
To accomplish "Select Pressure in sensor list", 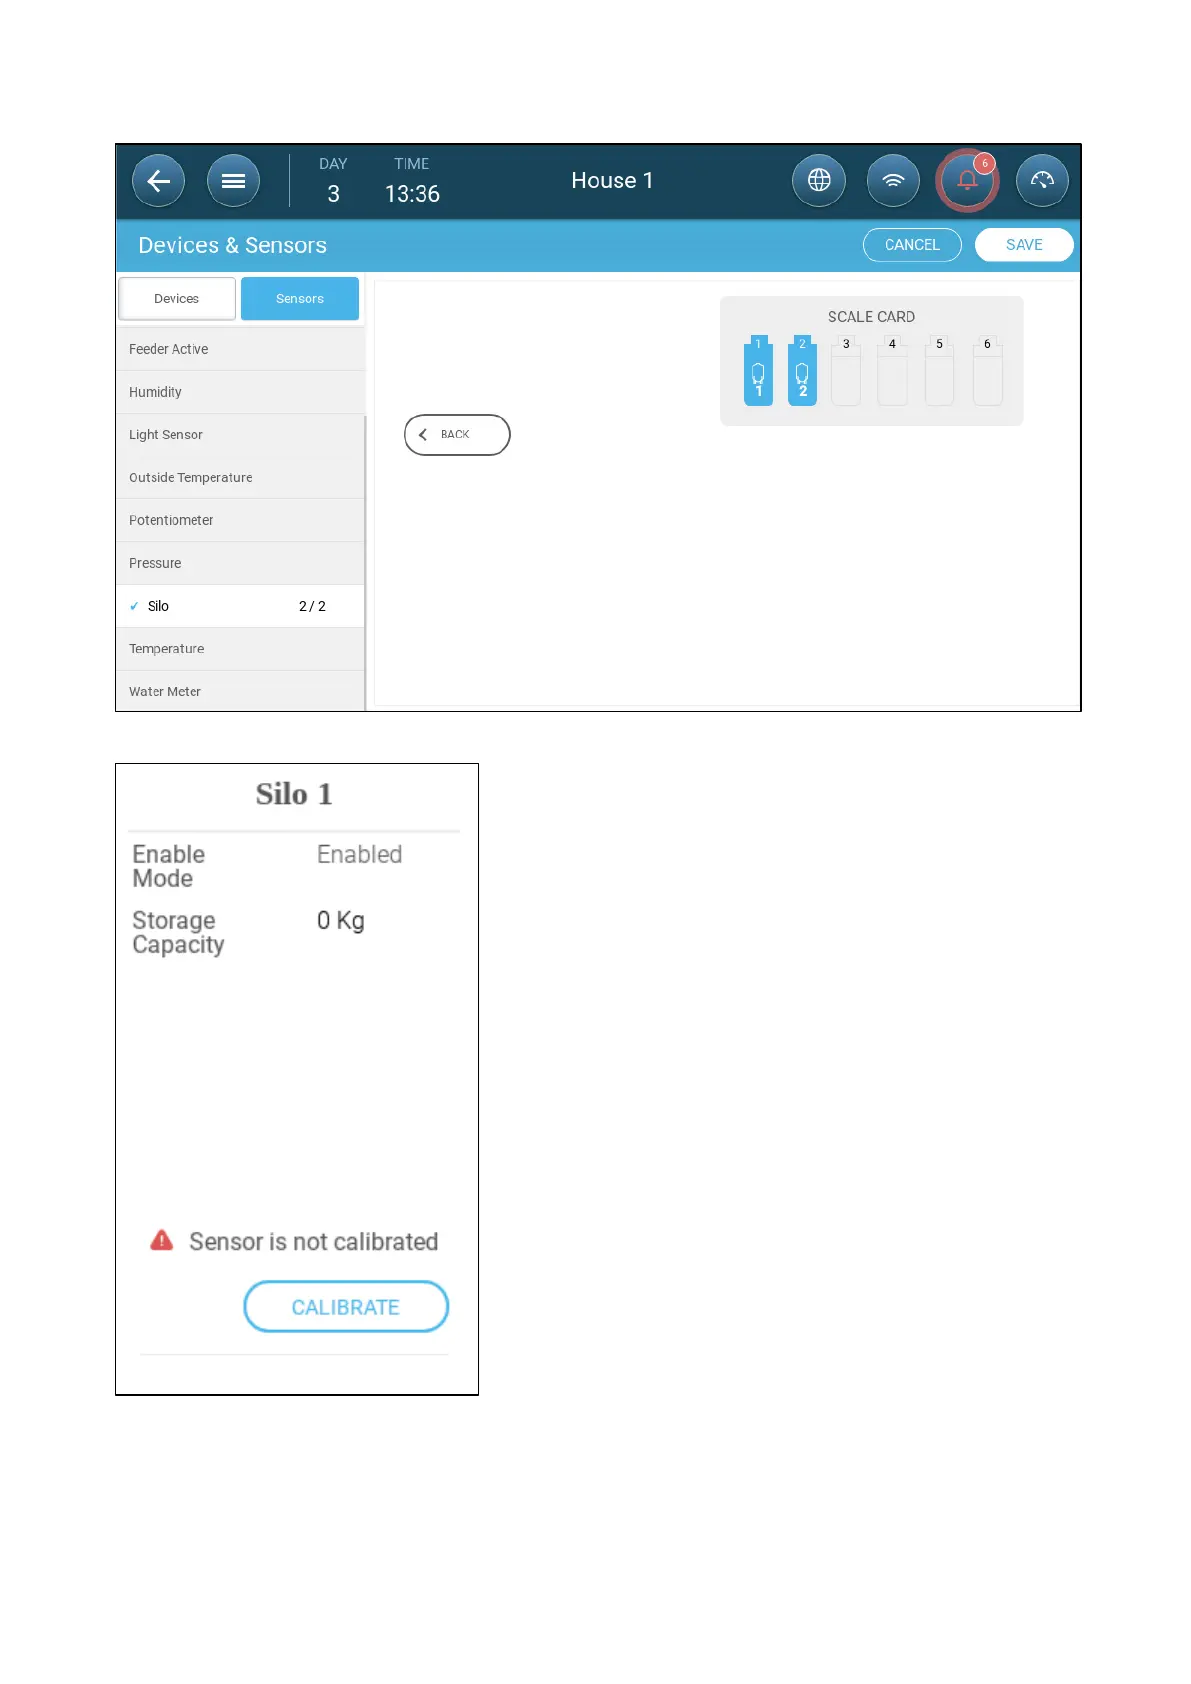I will 240,563.
